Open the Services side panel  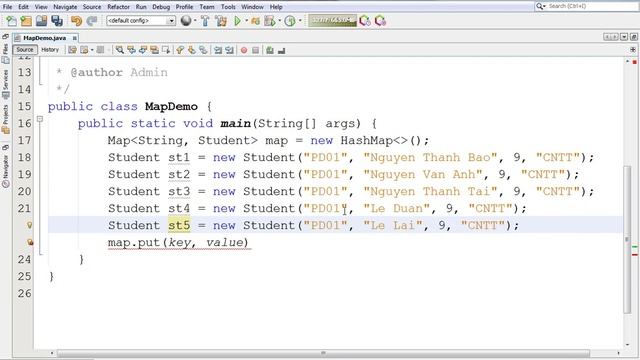pos(5,84)
